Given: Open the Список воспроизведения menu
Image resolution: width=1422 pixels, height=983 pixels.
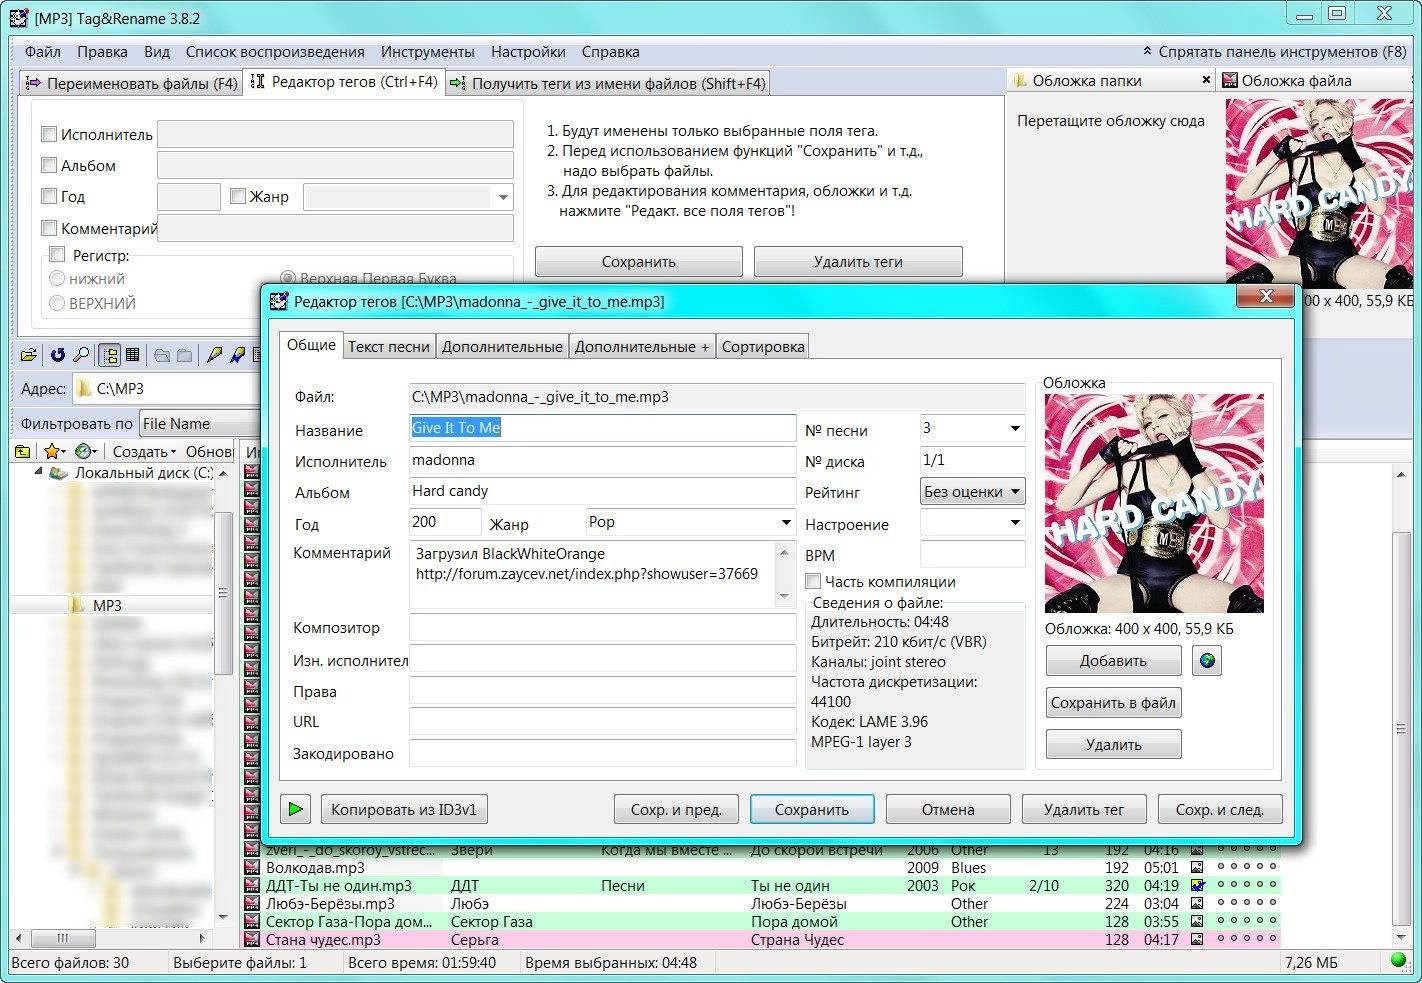Looking at the screenshot, I should click(x=275, y=52).
